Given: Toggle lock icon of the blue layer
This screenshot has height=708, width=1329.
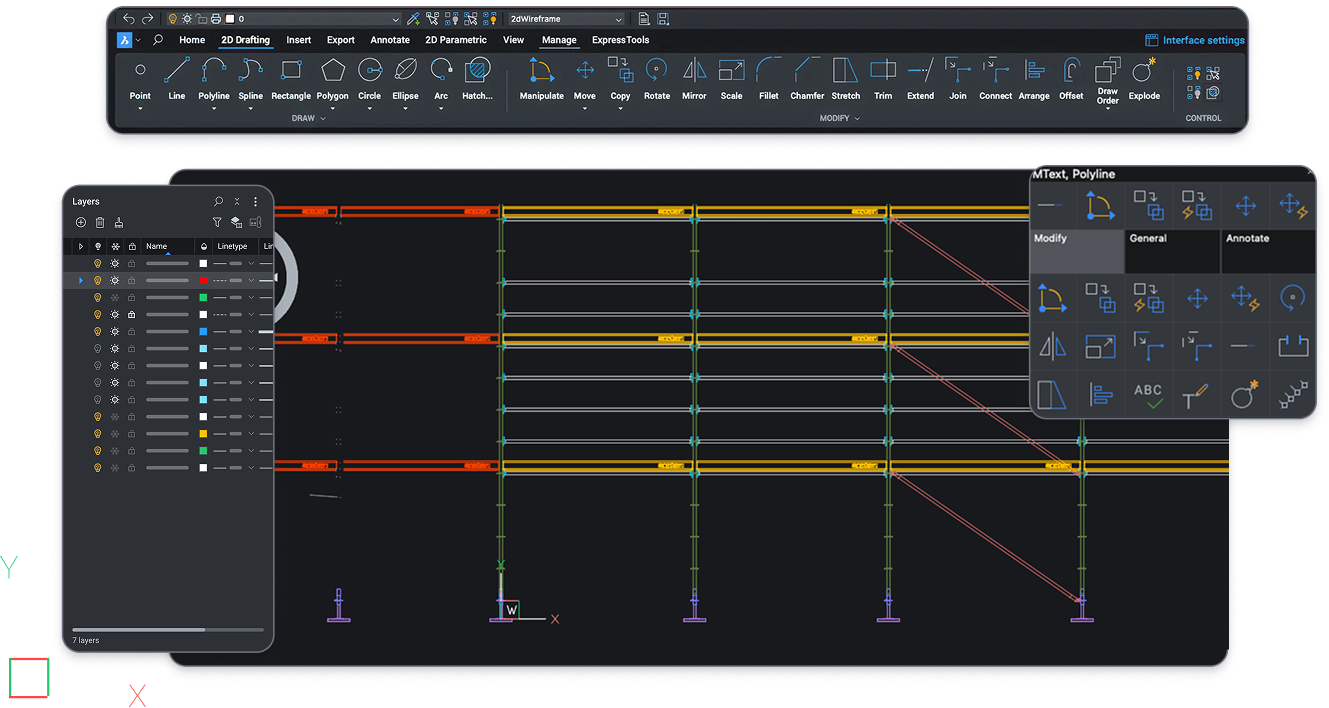Looking at the screenshot, I should [131, 332].
